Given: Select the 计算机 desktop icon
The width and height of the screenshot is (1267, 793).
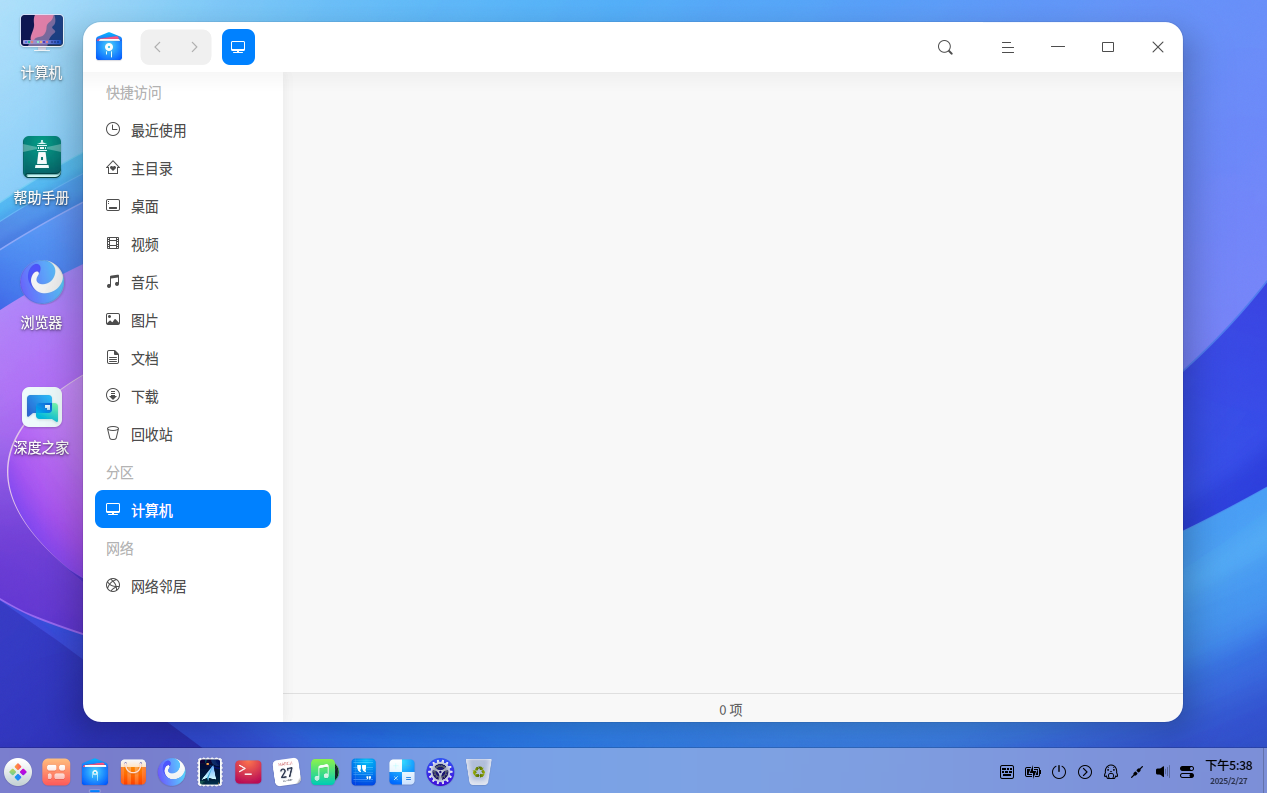Looking at the screenshot, I should click(x=42, y=47).
